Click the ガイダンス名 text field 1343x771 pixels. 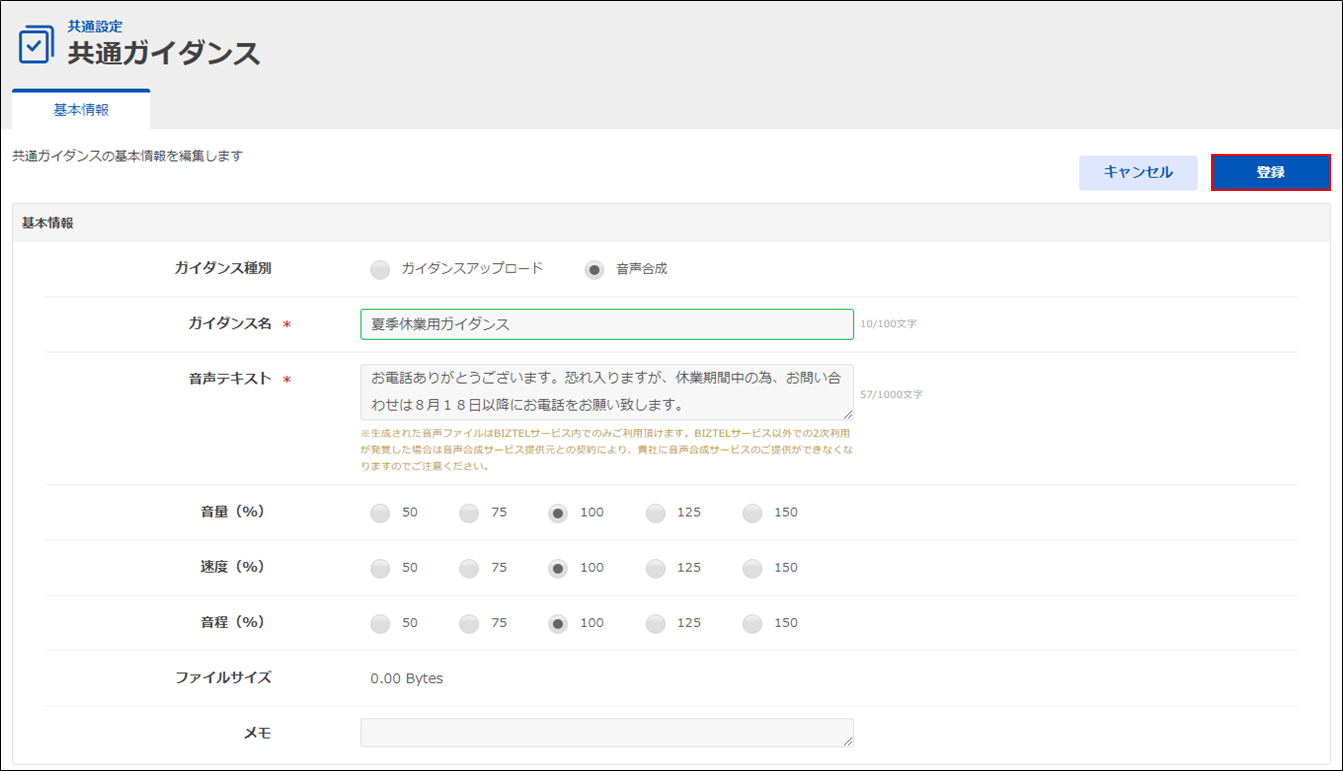[x=606, y=324]
